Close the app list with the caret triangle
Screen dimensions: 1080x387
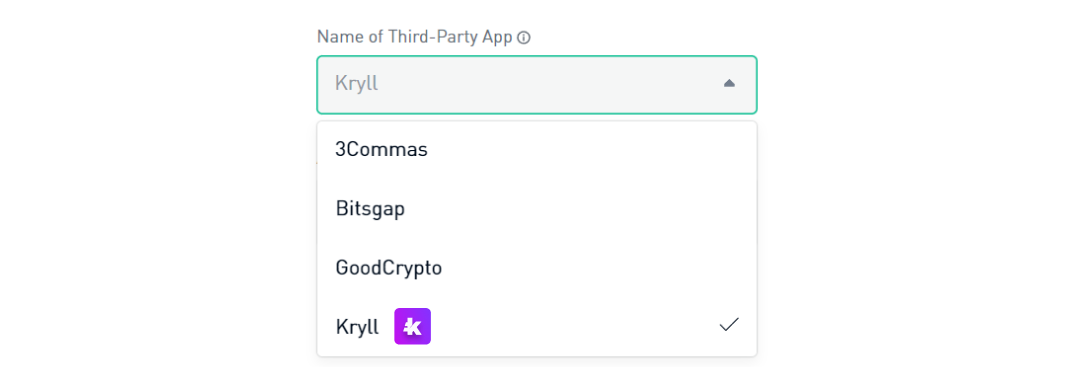(x=729, y=83)
